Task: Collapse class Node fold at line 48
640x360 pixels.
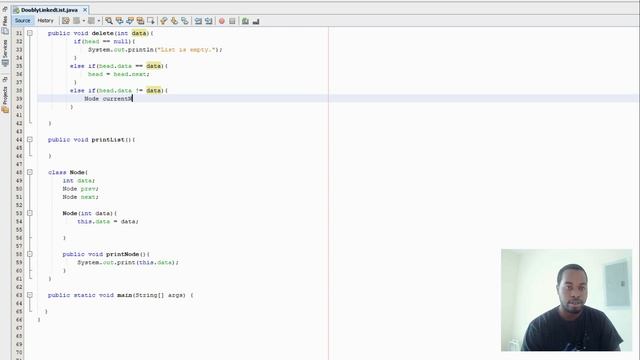Action: pyautogui.click(x=30, y=172)
